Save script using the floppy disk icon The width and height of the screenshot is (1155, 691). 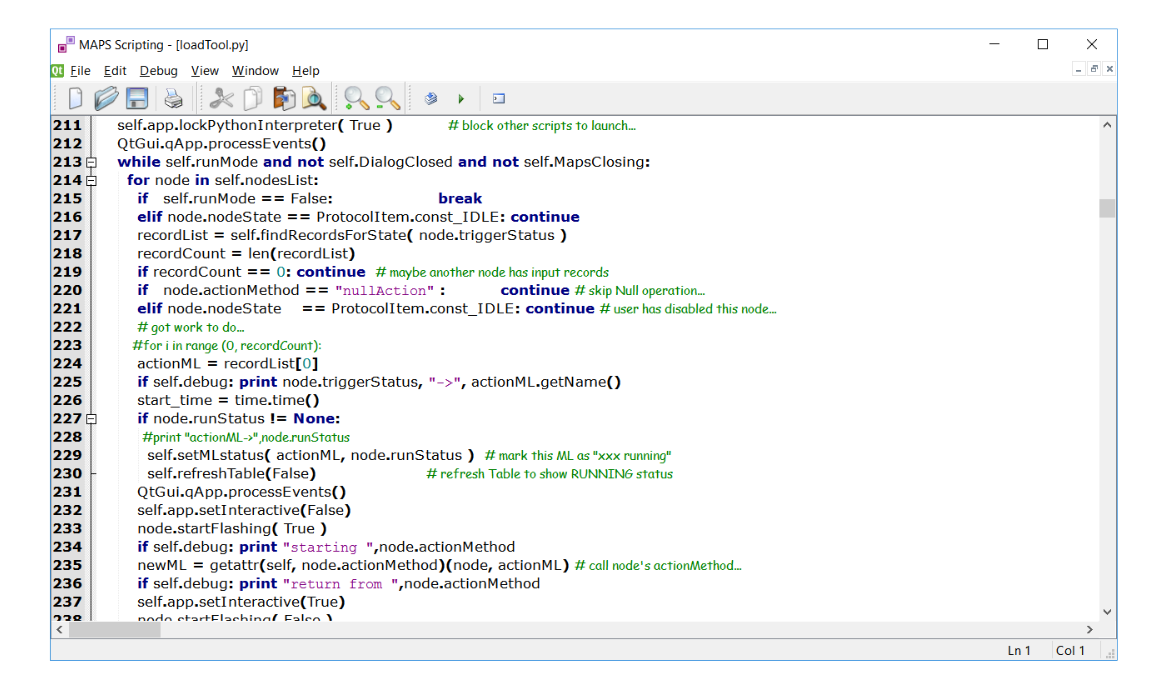click(137, 98)
